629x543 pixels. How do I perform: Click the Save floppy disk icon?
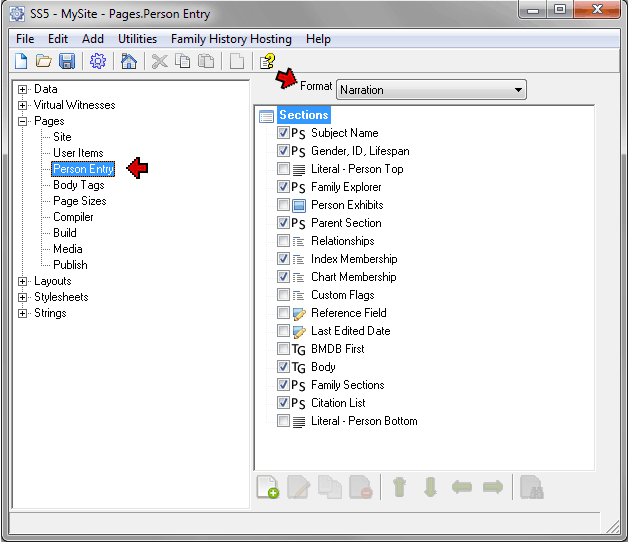point(67,62)
